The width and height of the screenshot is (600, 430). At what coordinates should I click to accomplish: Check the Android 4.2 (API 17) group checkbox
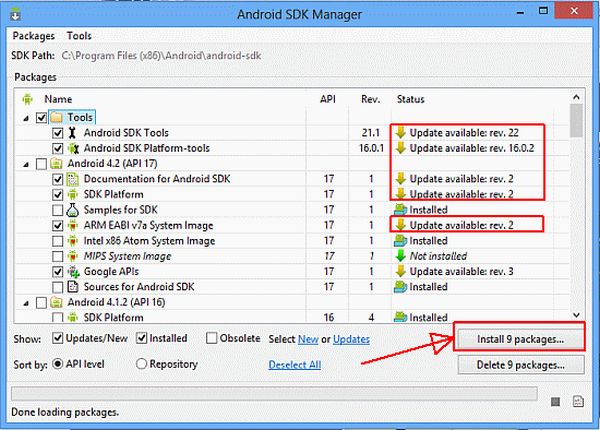point(41,164)
